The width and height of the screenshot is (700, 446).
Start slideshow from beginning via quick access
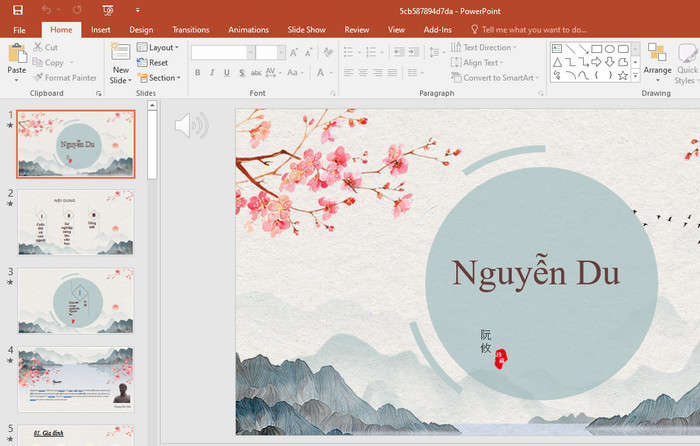107,10
